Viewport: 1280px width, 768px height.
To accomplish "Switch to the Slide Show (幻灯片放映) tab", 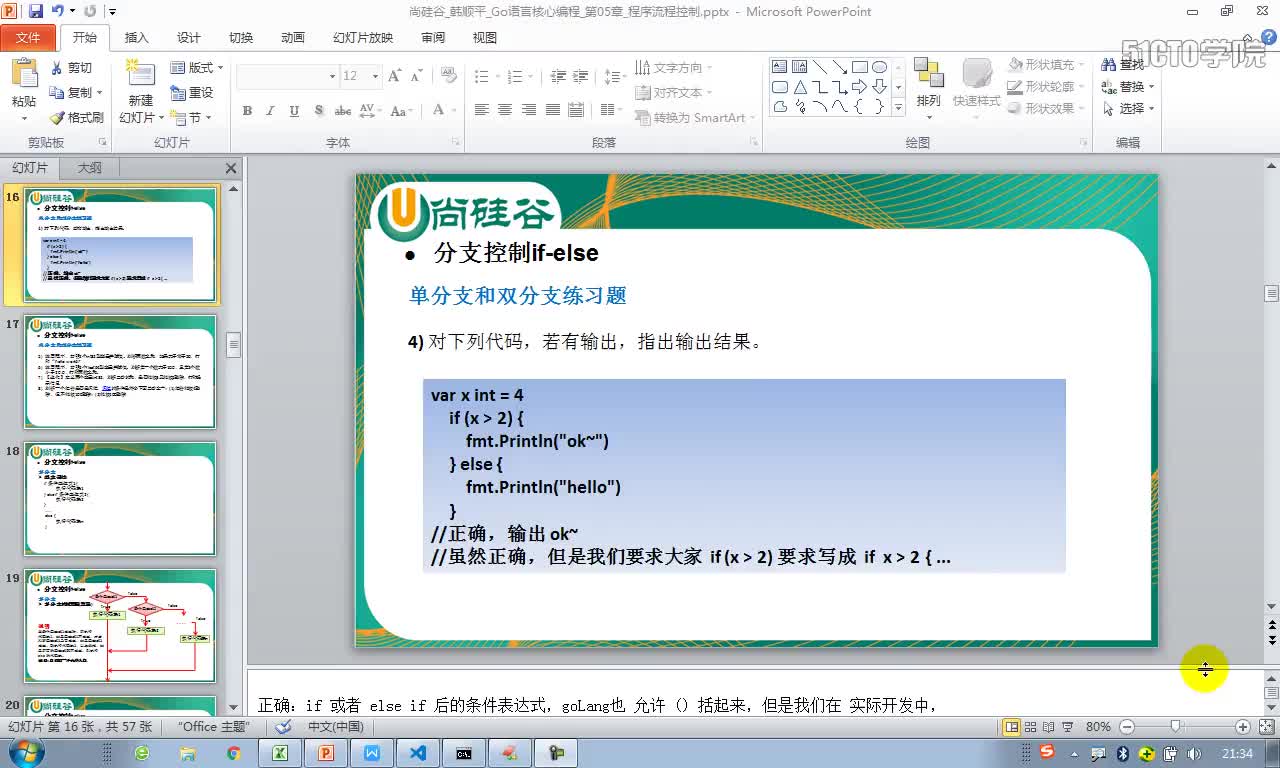I will point(363,38).
